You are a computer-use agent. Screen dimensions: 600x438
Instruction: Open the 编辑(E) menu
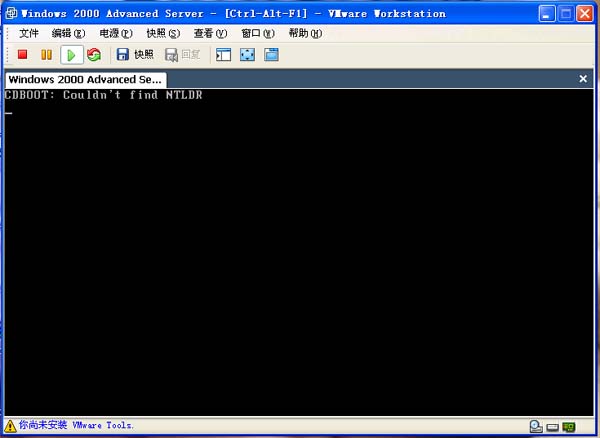(x=68, y=34)
